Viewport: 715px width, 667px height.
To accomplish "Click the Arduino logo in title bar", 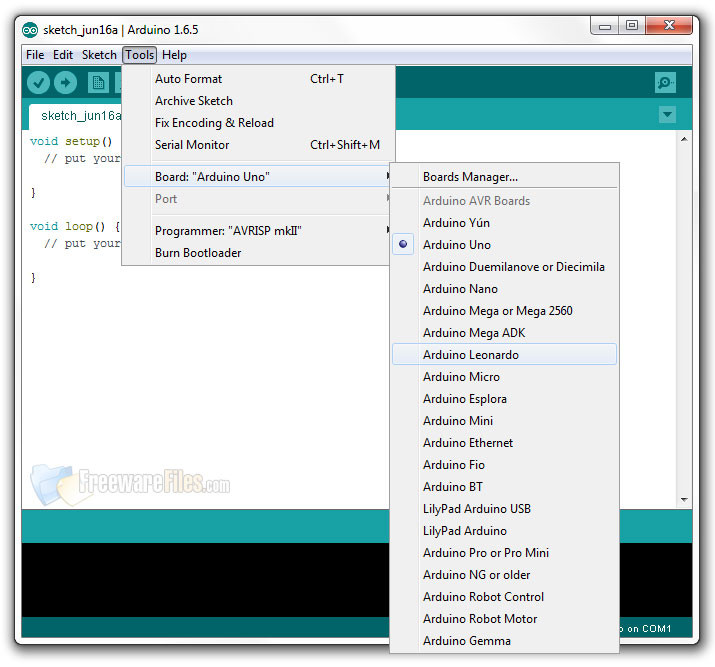I will pos(30,30).
